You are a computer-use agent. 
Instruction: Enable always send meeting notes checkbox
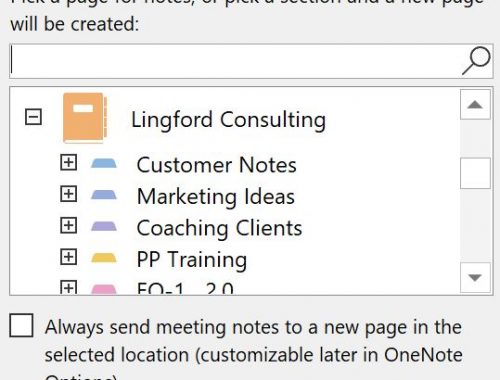click(x=21, y=325)
